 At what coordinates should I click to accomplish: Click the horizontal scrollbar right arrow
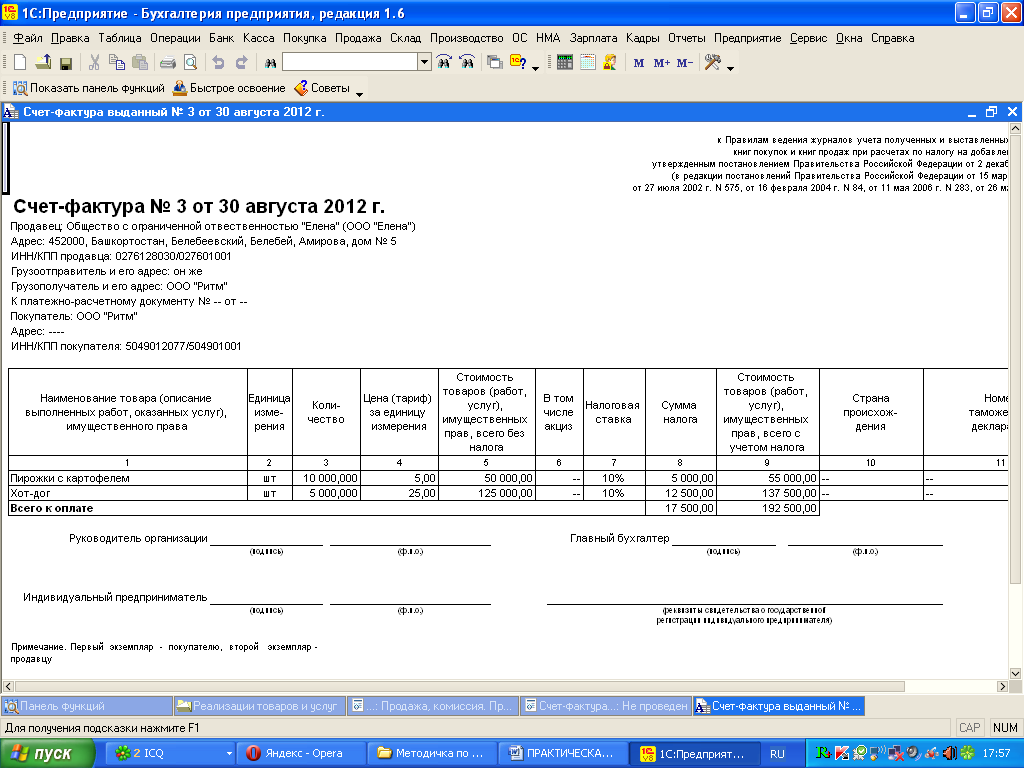click(1002, 686)
